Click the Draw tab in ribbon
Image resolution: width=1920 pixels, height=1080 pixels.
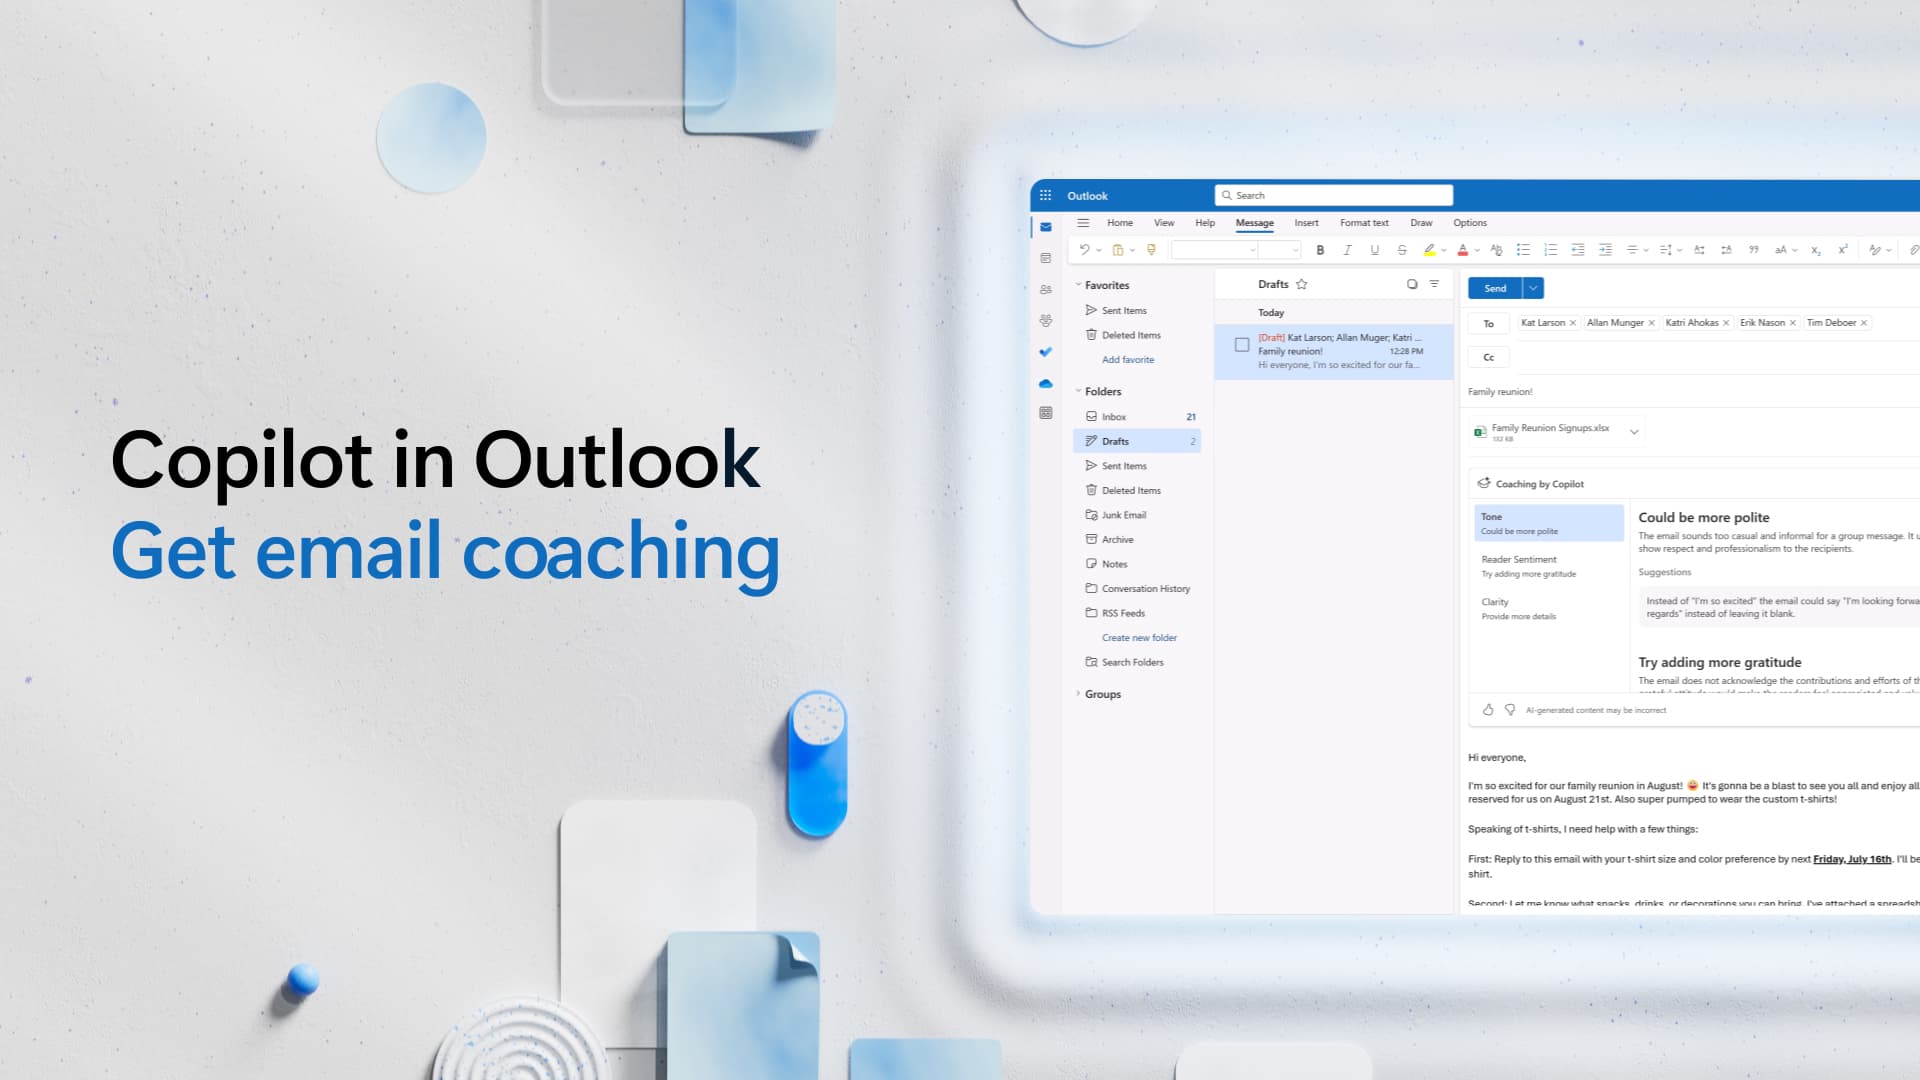[x=1422, y=222]
